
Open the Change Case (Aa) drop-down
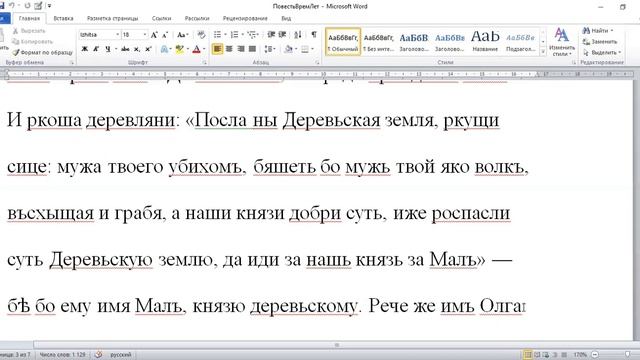tap(182, 35)
